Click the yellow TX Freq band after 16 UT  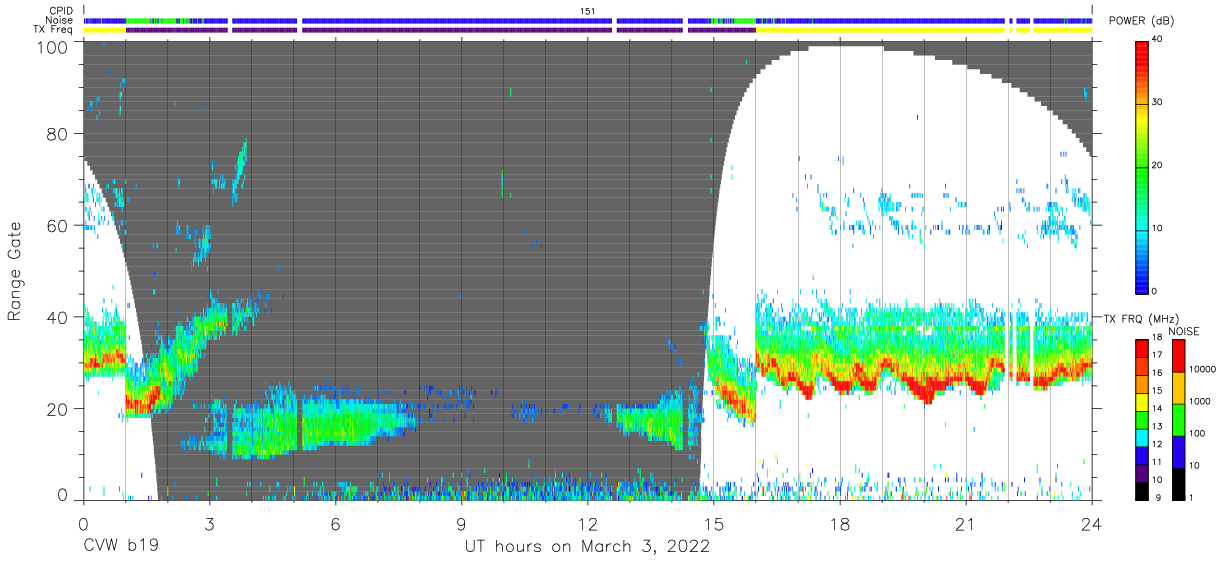(880, 30)
